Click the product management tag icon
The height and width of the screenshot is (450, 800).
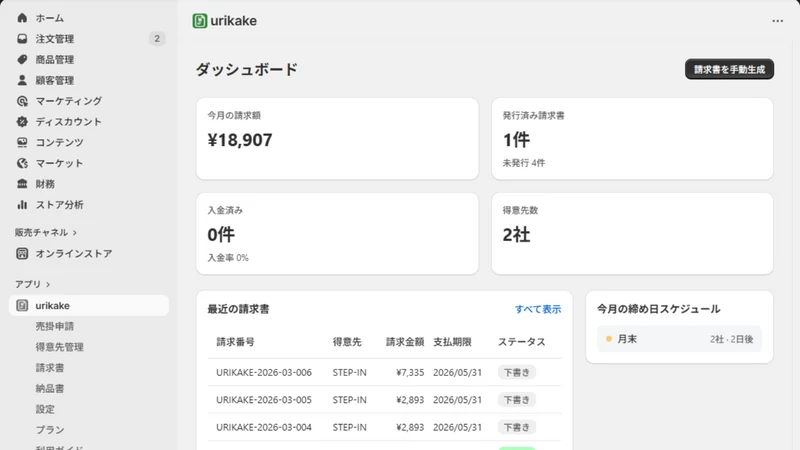[x=22, y=60]
